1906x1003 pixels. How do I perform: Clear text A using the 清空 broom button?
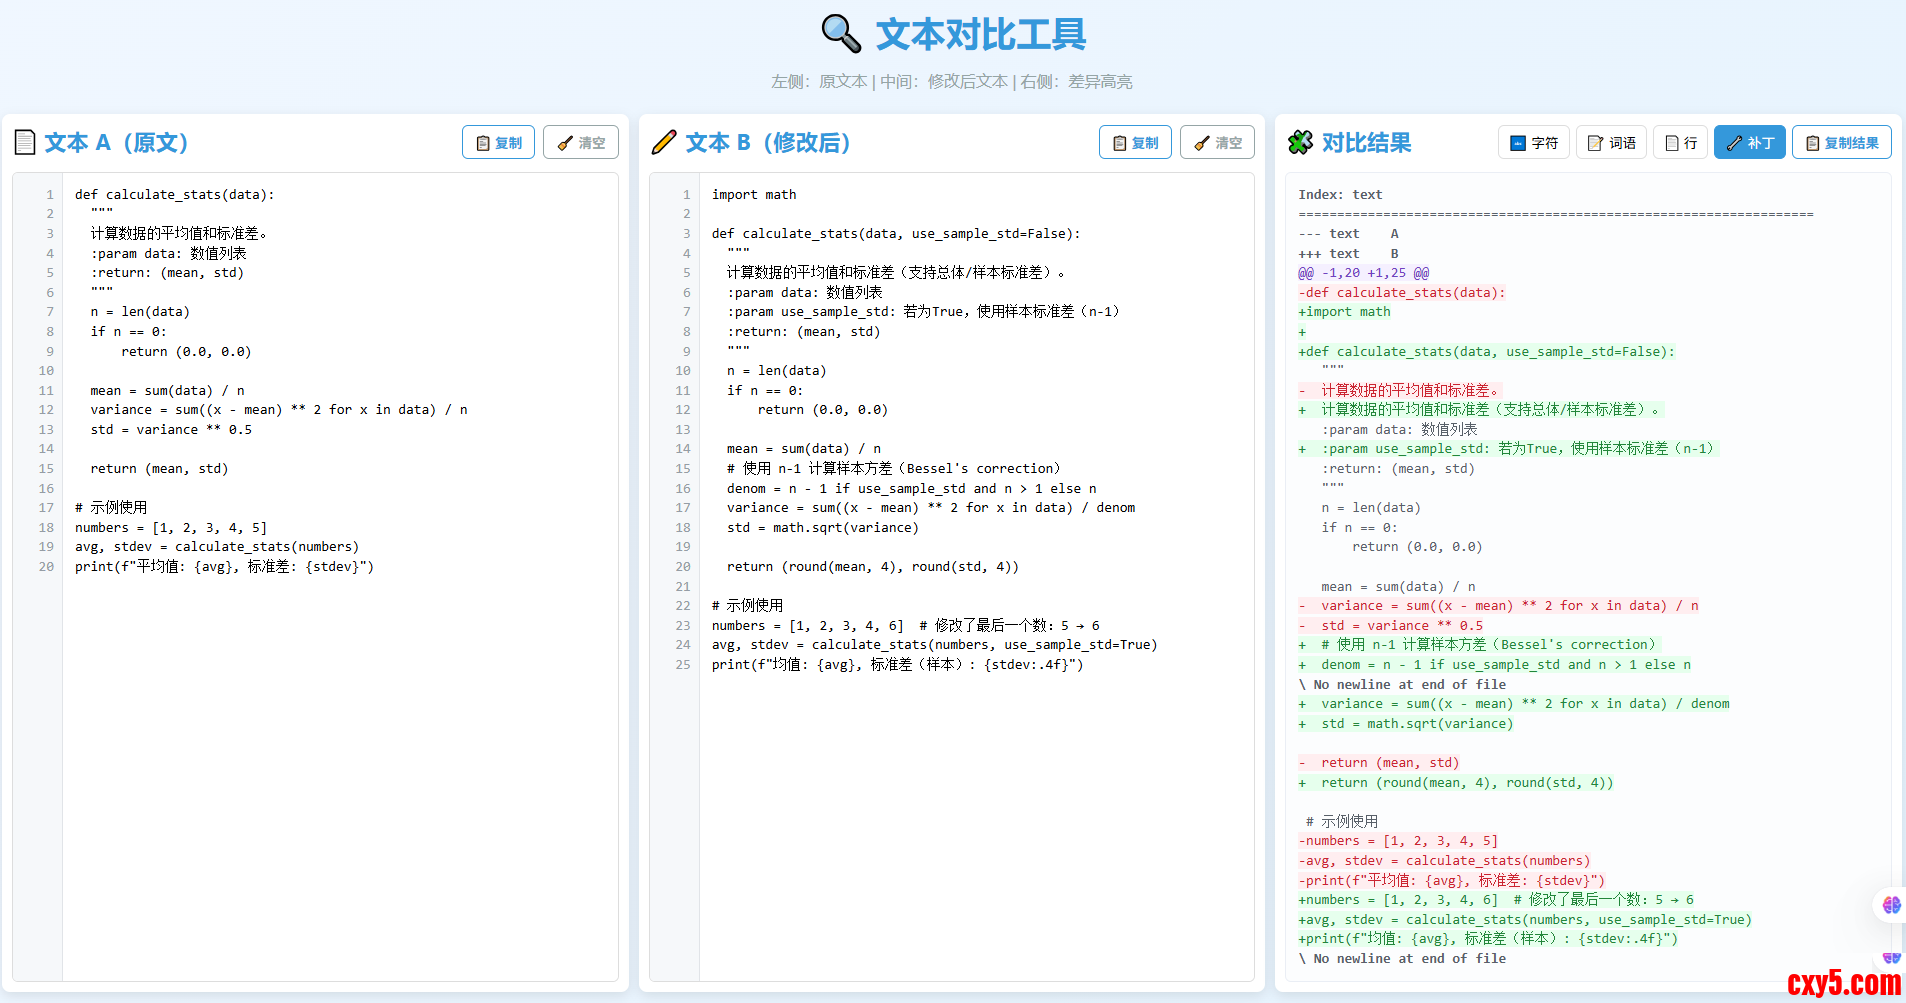point(581,143)
